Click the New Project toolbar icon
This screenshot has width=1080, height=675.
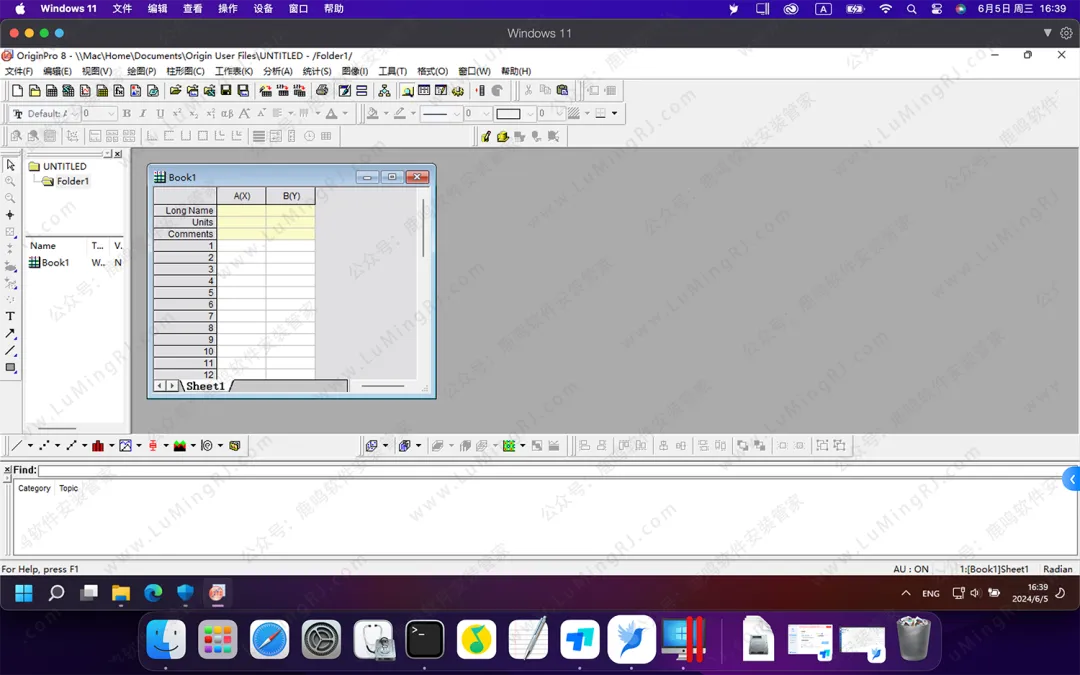point(18,91)
